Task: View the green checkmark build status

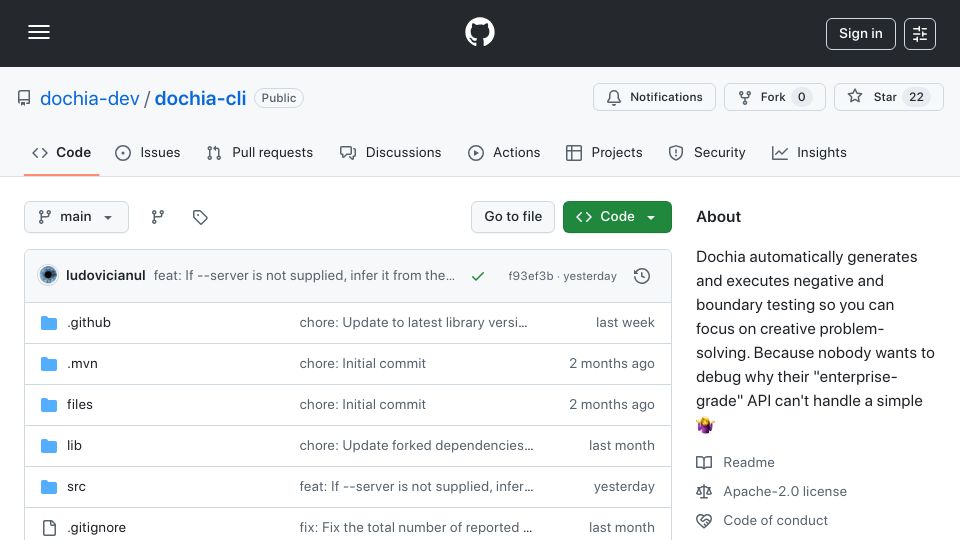Action: [478, 276]
